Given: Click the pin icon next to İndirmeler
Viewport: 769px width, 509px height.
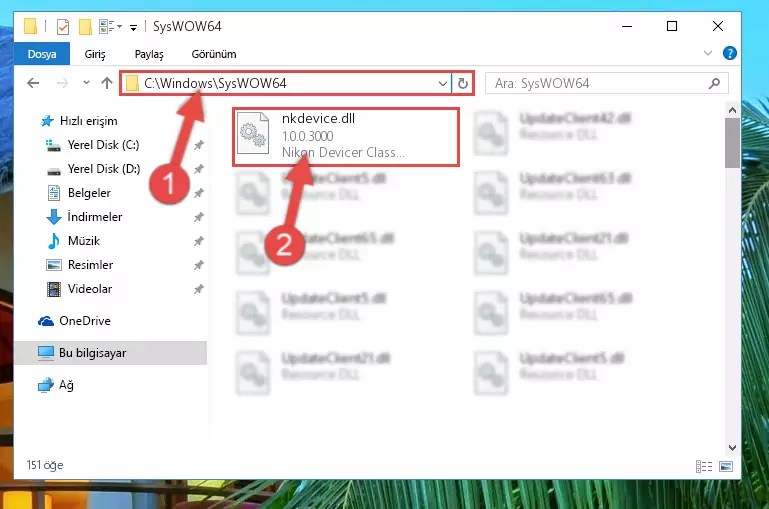Looking at the screenshot, I should click(x=199, y=217).
